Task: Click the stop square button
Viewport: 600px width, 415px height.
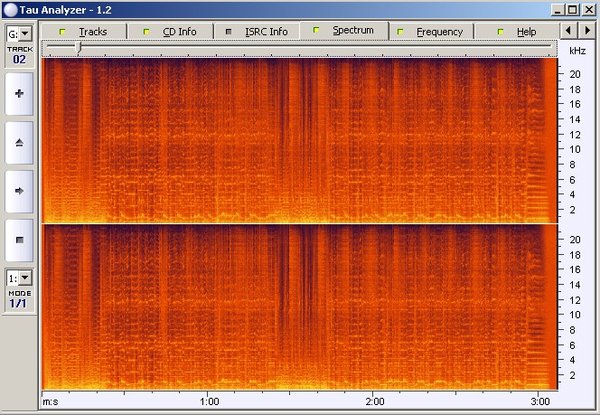Action: point(19,240)
